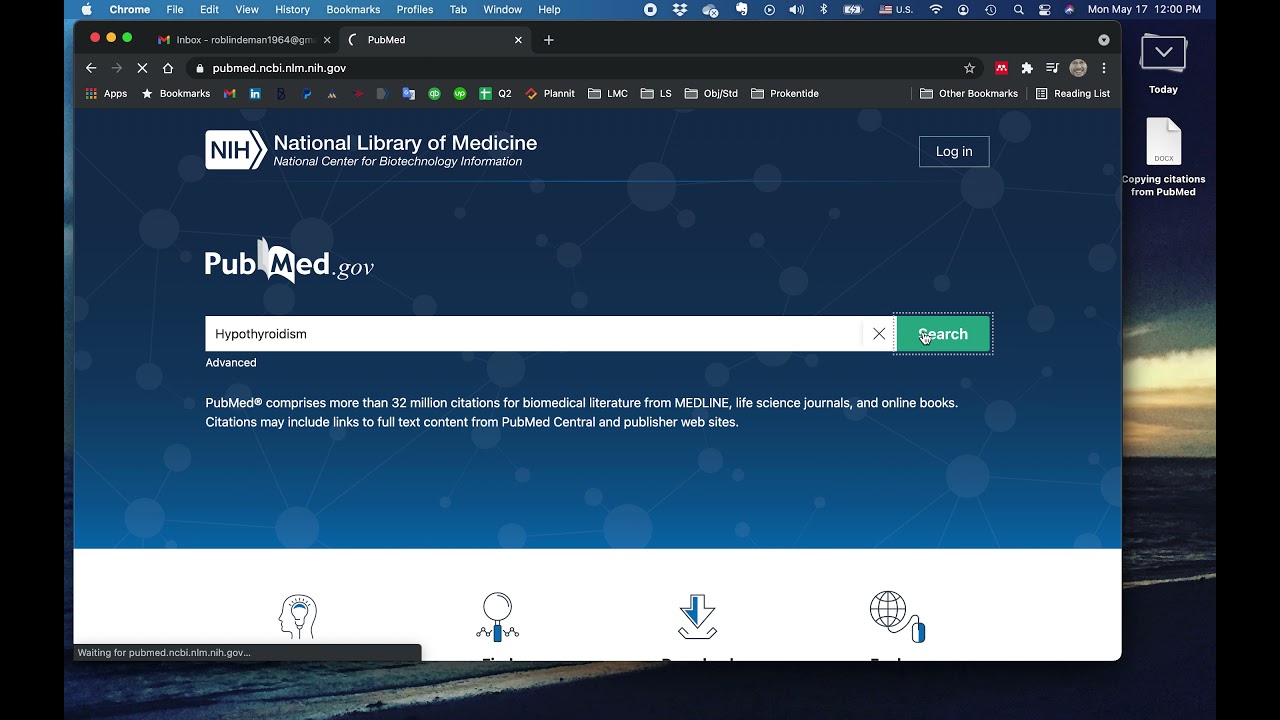Click the Learn head lightbulb icon

pyautogui.click(x=298, y=617)
